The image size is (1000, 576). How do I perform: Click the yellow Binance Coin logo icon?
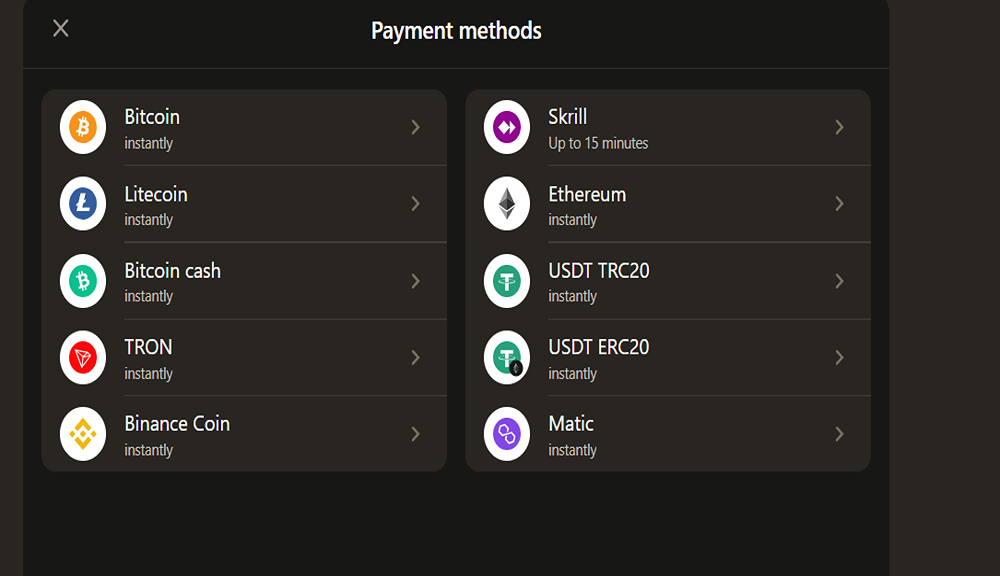[83, 434]
